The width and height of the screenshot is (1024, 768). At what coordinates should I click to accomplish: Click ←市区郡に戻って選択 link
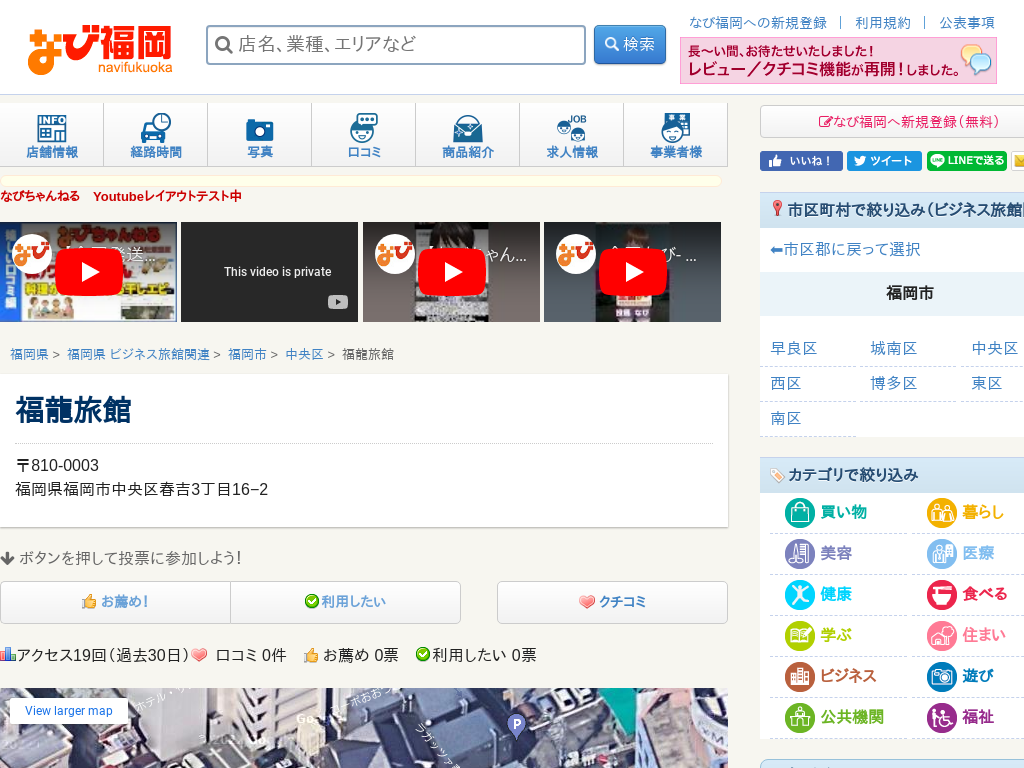[846, 249]
